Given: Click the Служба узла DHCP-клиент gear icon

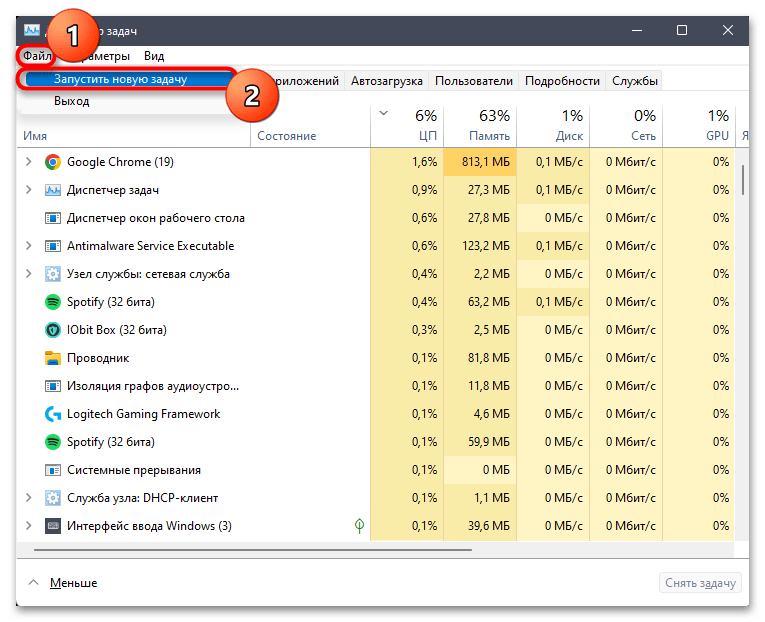Looking at the screenshot, I should (53, 498).
